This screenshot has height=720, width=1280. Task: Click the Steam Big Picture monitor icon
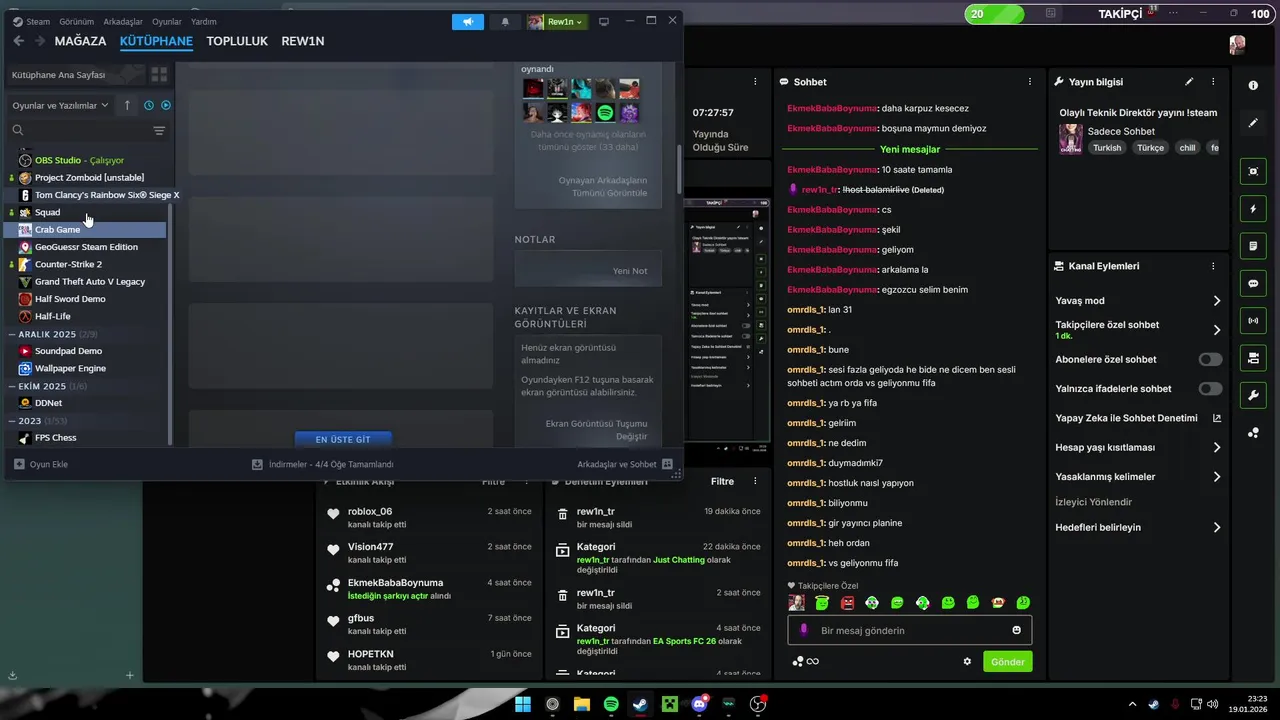pos(603,21)
